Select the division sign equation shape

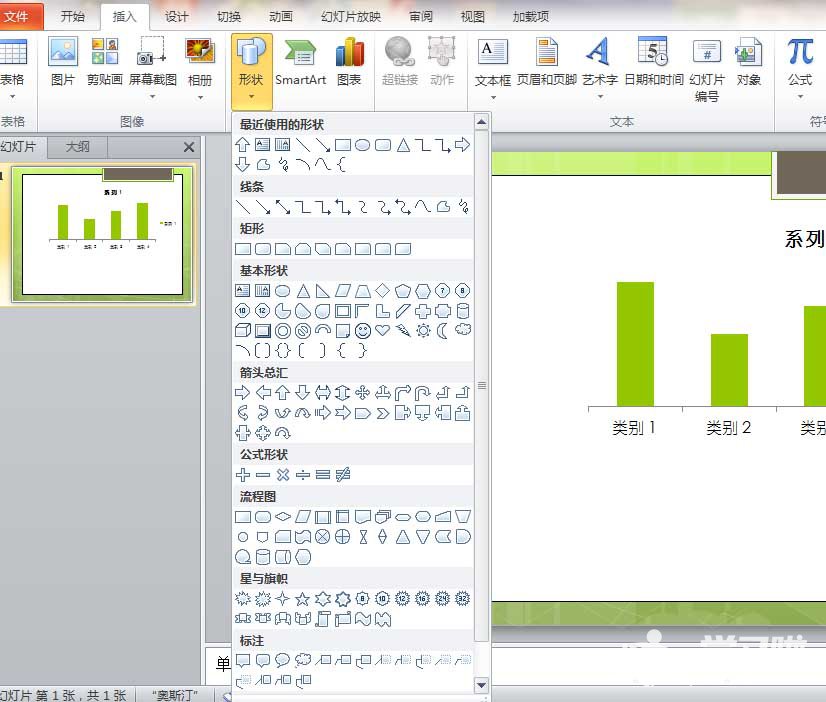coord(303,475)
